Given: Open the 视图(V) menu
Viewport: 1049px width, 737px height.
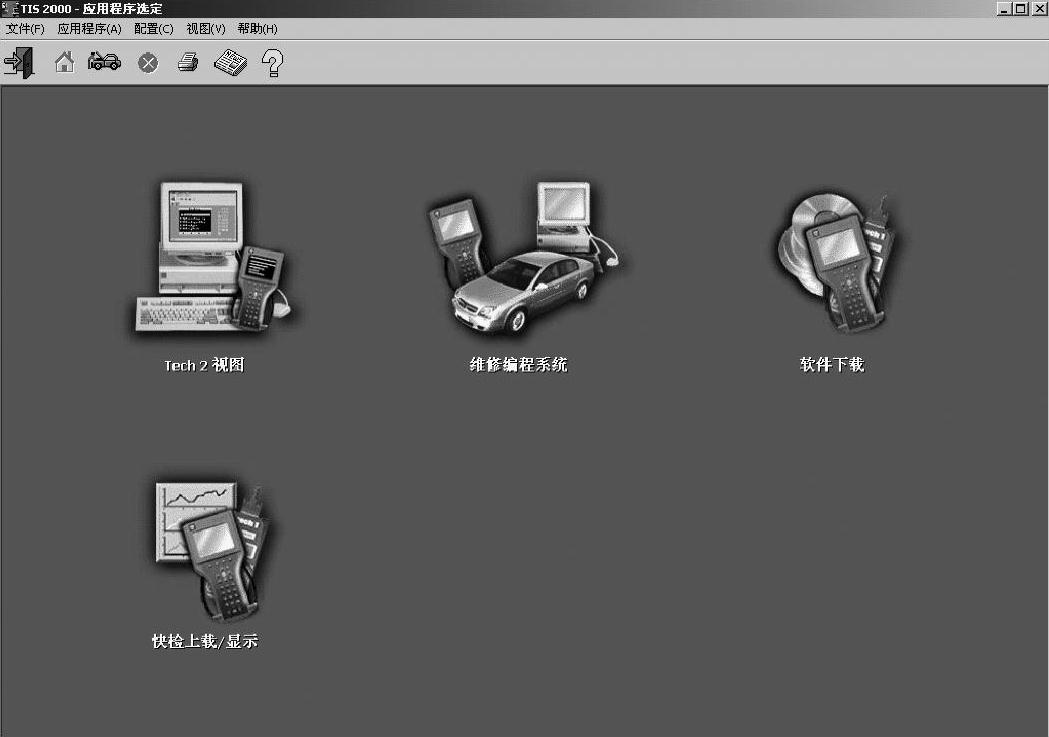Looking at the screenshot, I should pyautogui.click(x=206, y=29).
